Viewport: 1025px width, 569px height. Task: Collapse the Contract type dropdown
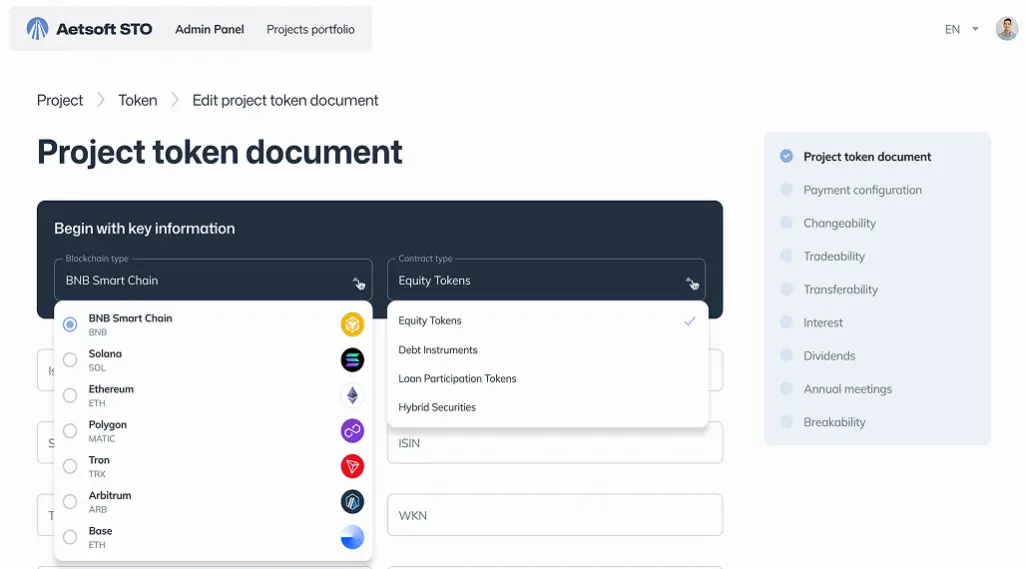coord(690,282)
